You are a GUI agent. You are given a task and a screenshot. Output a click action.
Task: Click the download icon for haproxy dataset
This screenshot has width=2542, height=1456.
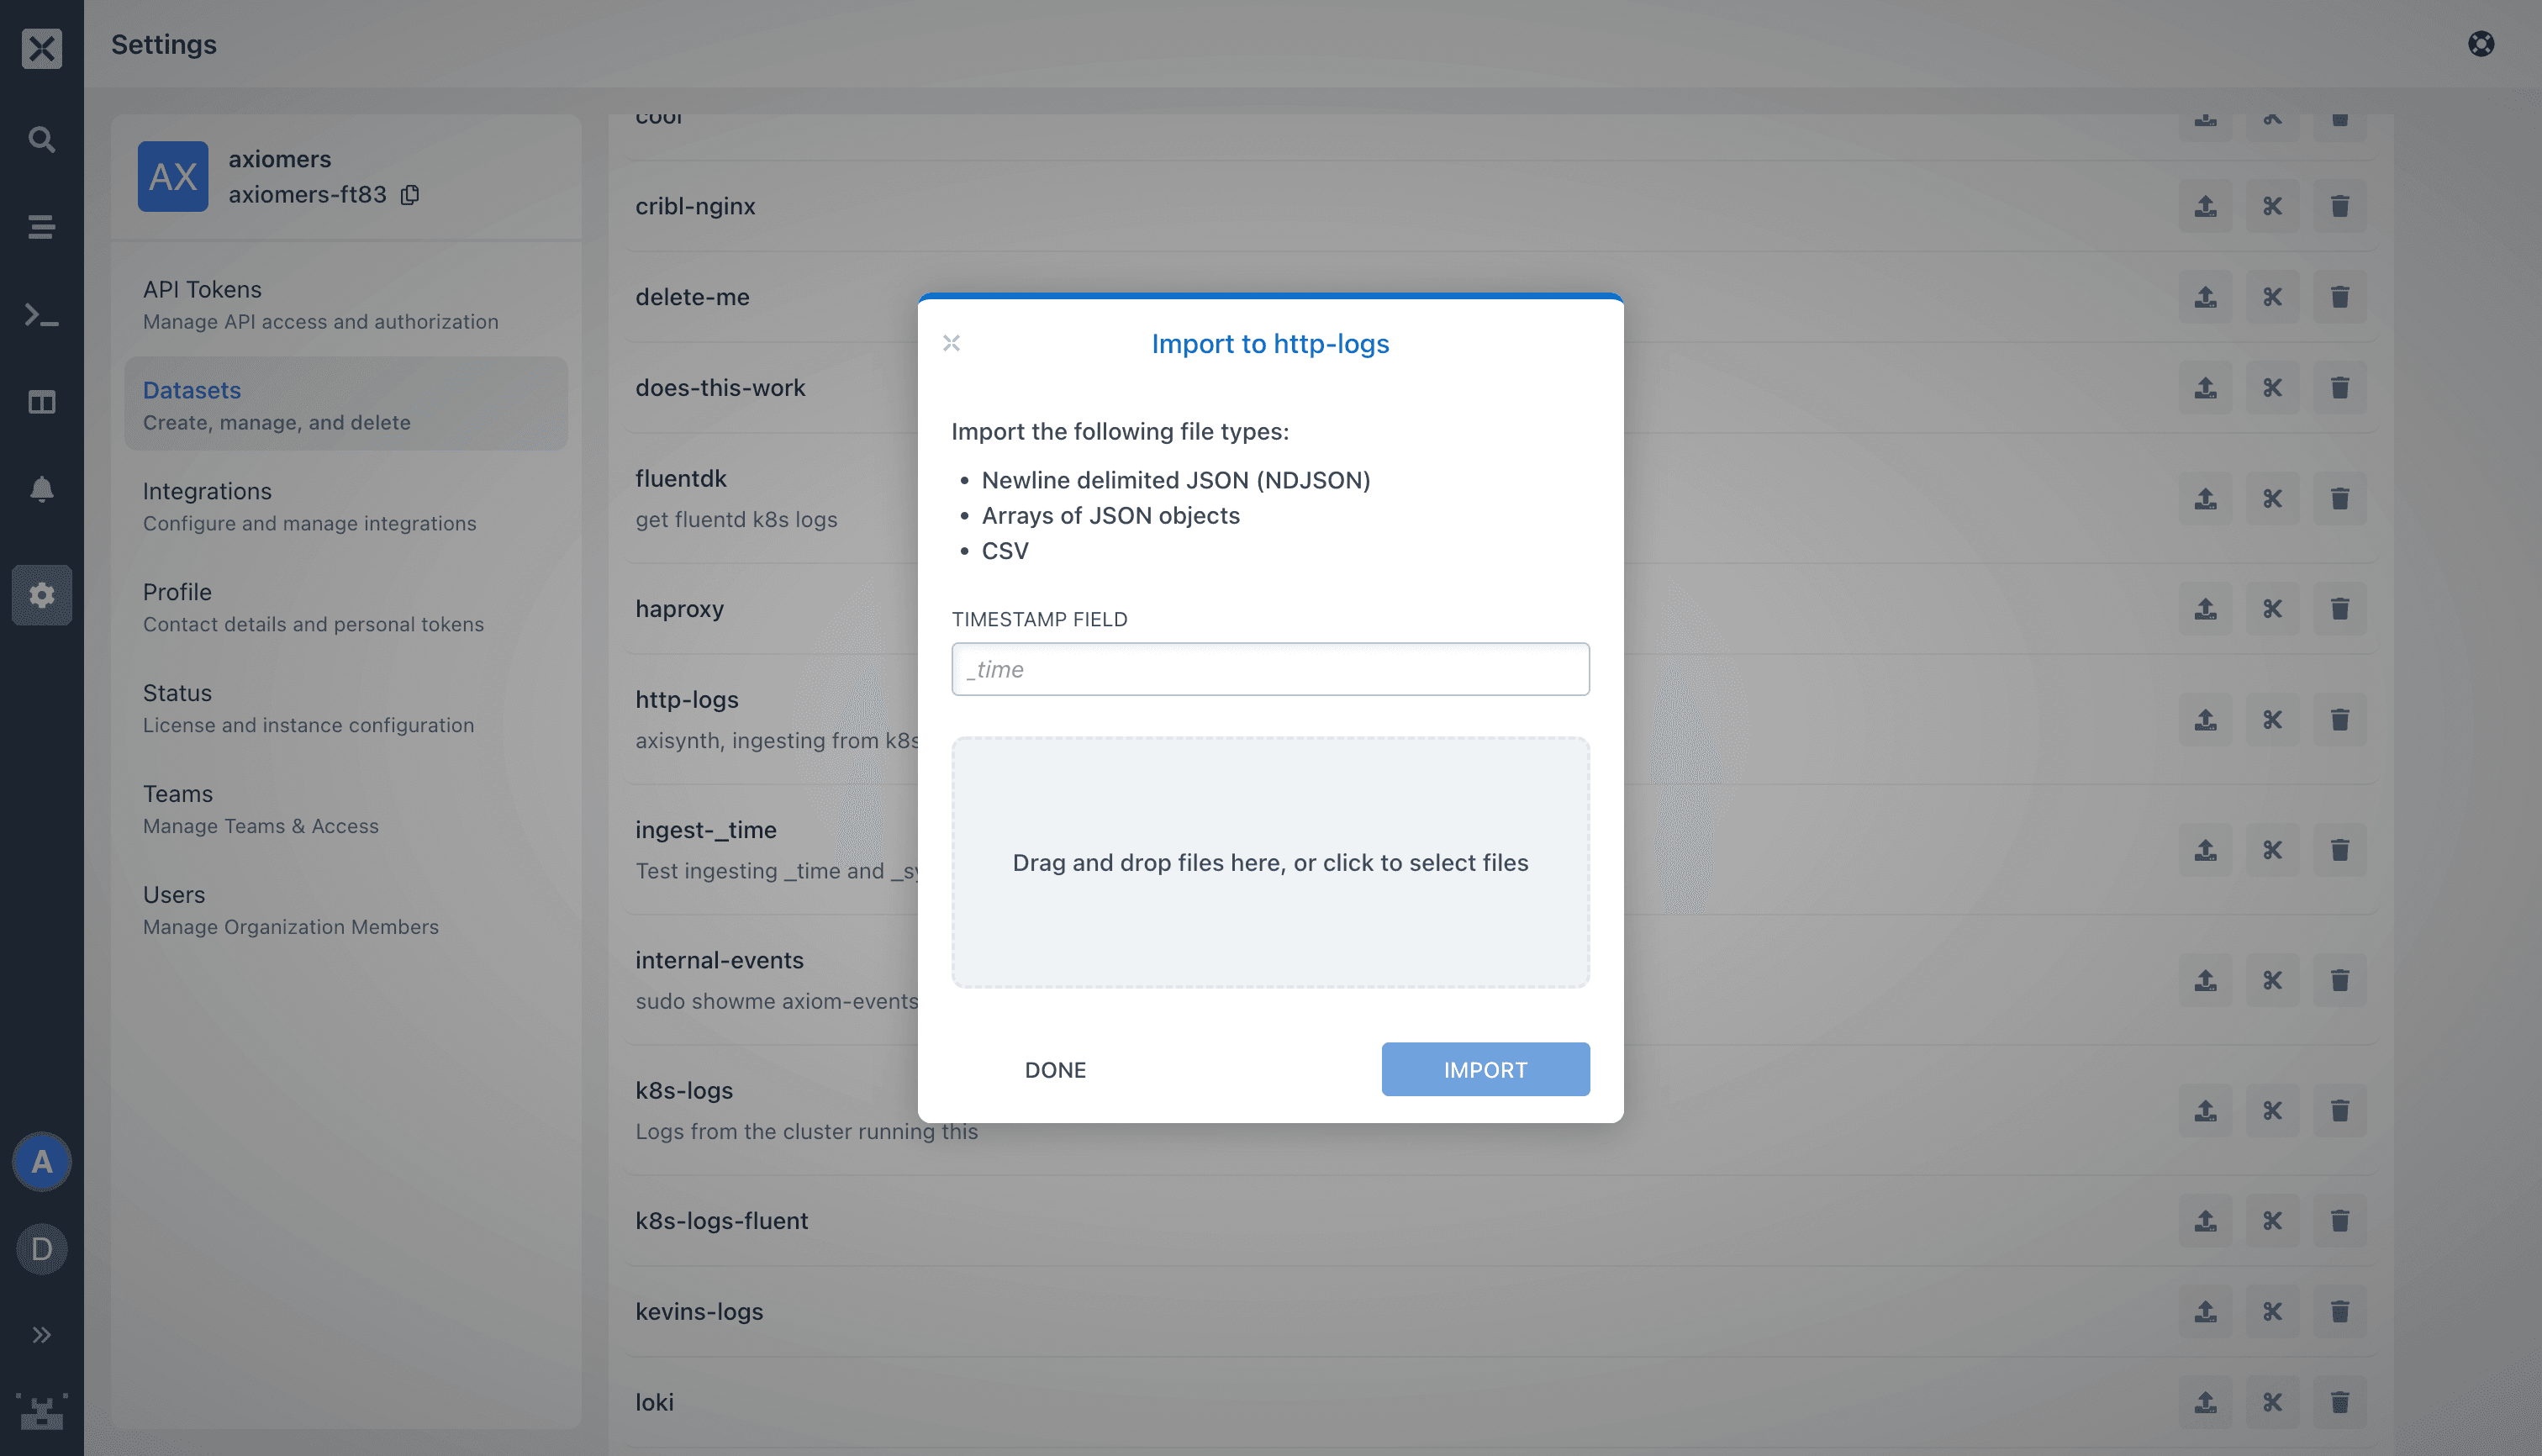click(x=2207, y=608)
